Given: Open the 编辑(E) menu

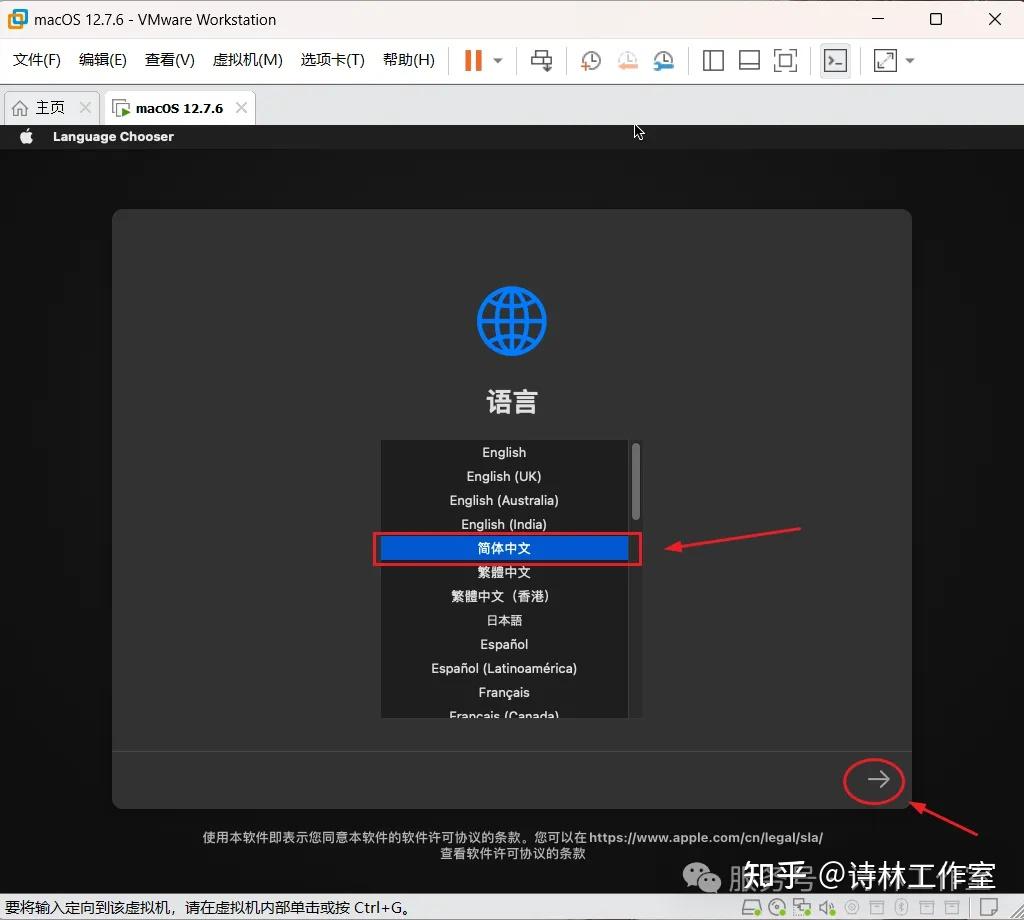Looking at the screenshot, I should click(x=103, y=60).
